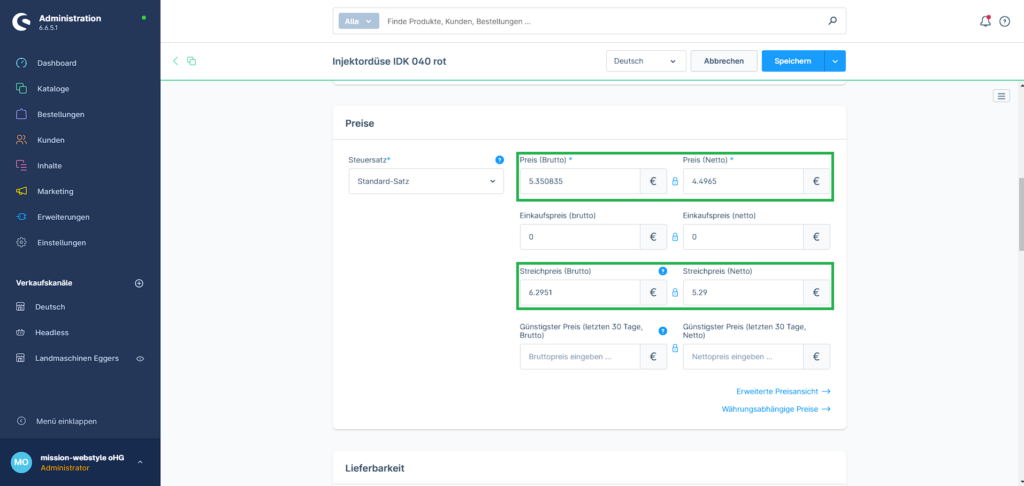Image resolution: width=1024 pixels, height=486 pixels.
Task: Click the help question mark icon in header
Action: coord(1004,21)
